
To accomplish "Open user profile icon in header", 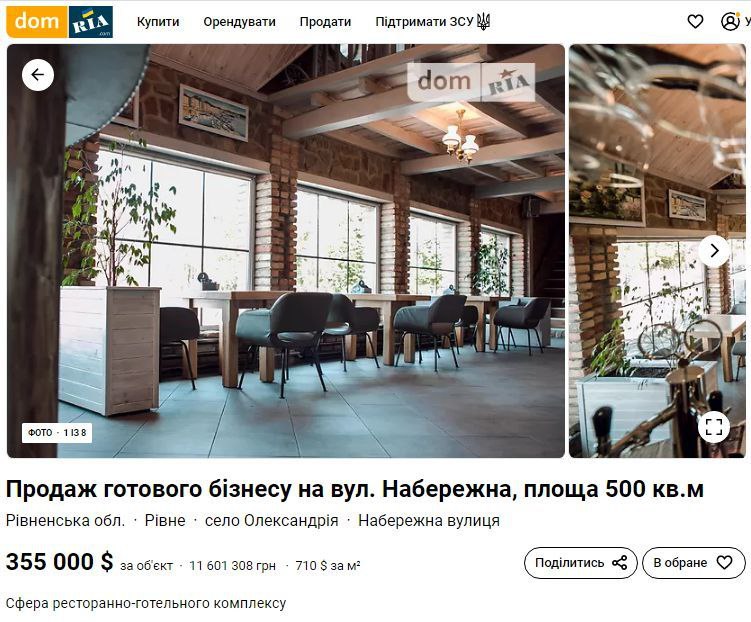I will coord(730,22).
